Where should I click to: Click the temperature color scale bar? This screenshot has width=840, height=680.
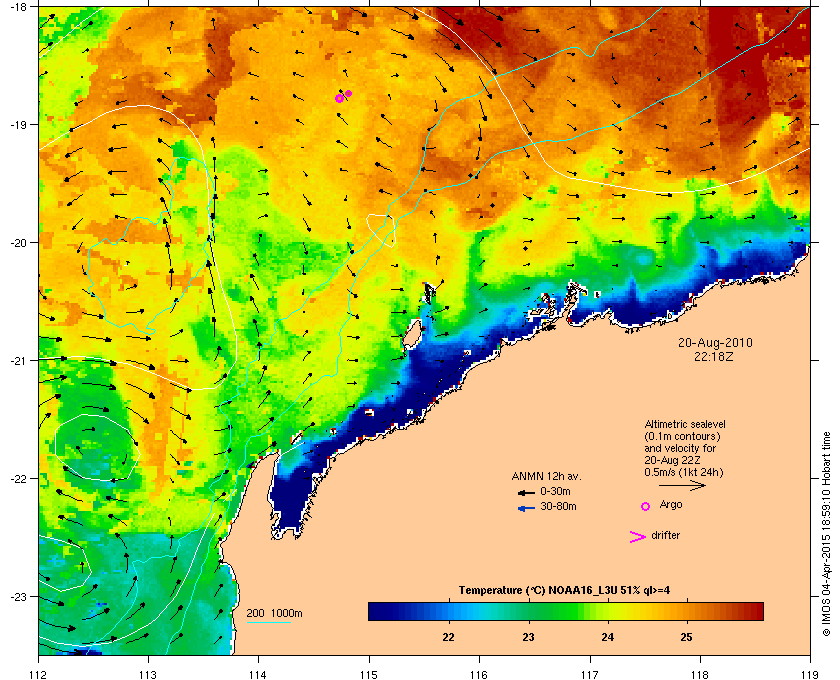point(566,611)
